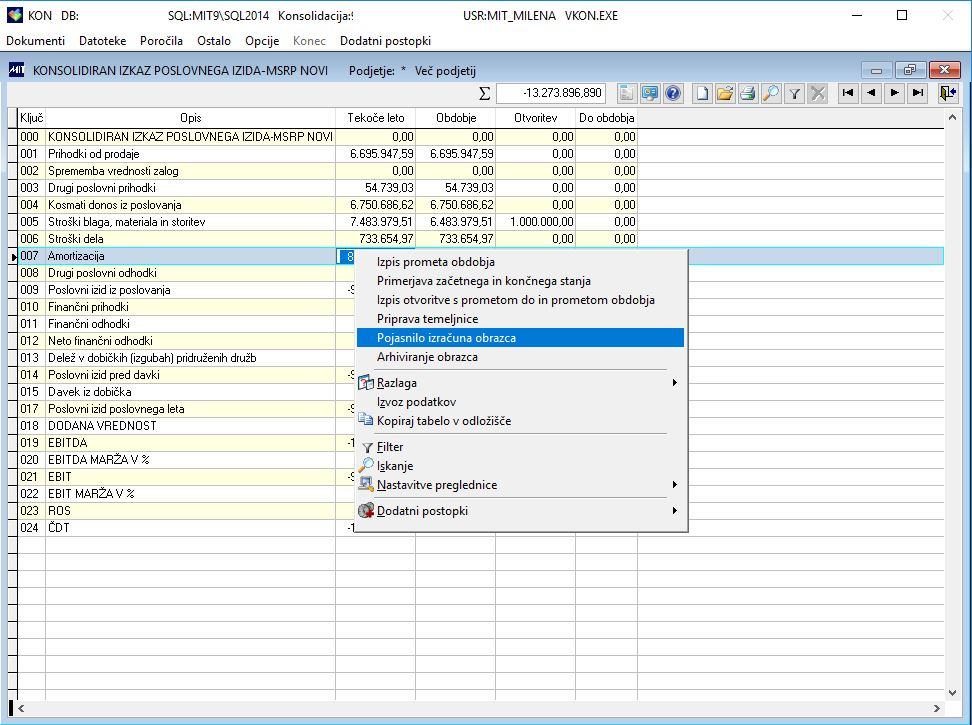Click the sum value input field

tap(550, 93)
